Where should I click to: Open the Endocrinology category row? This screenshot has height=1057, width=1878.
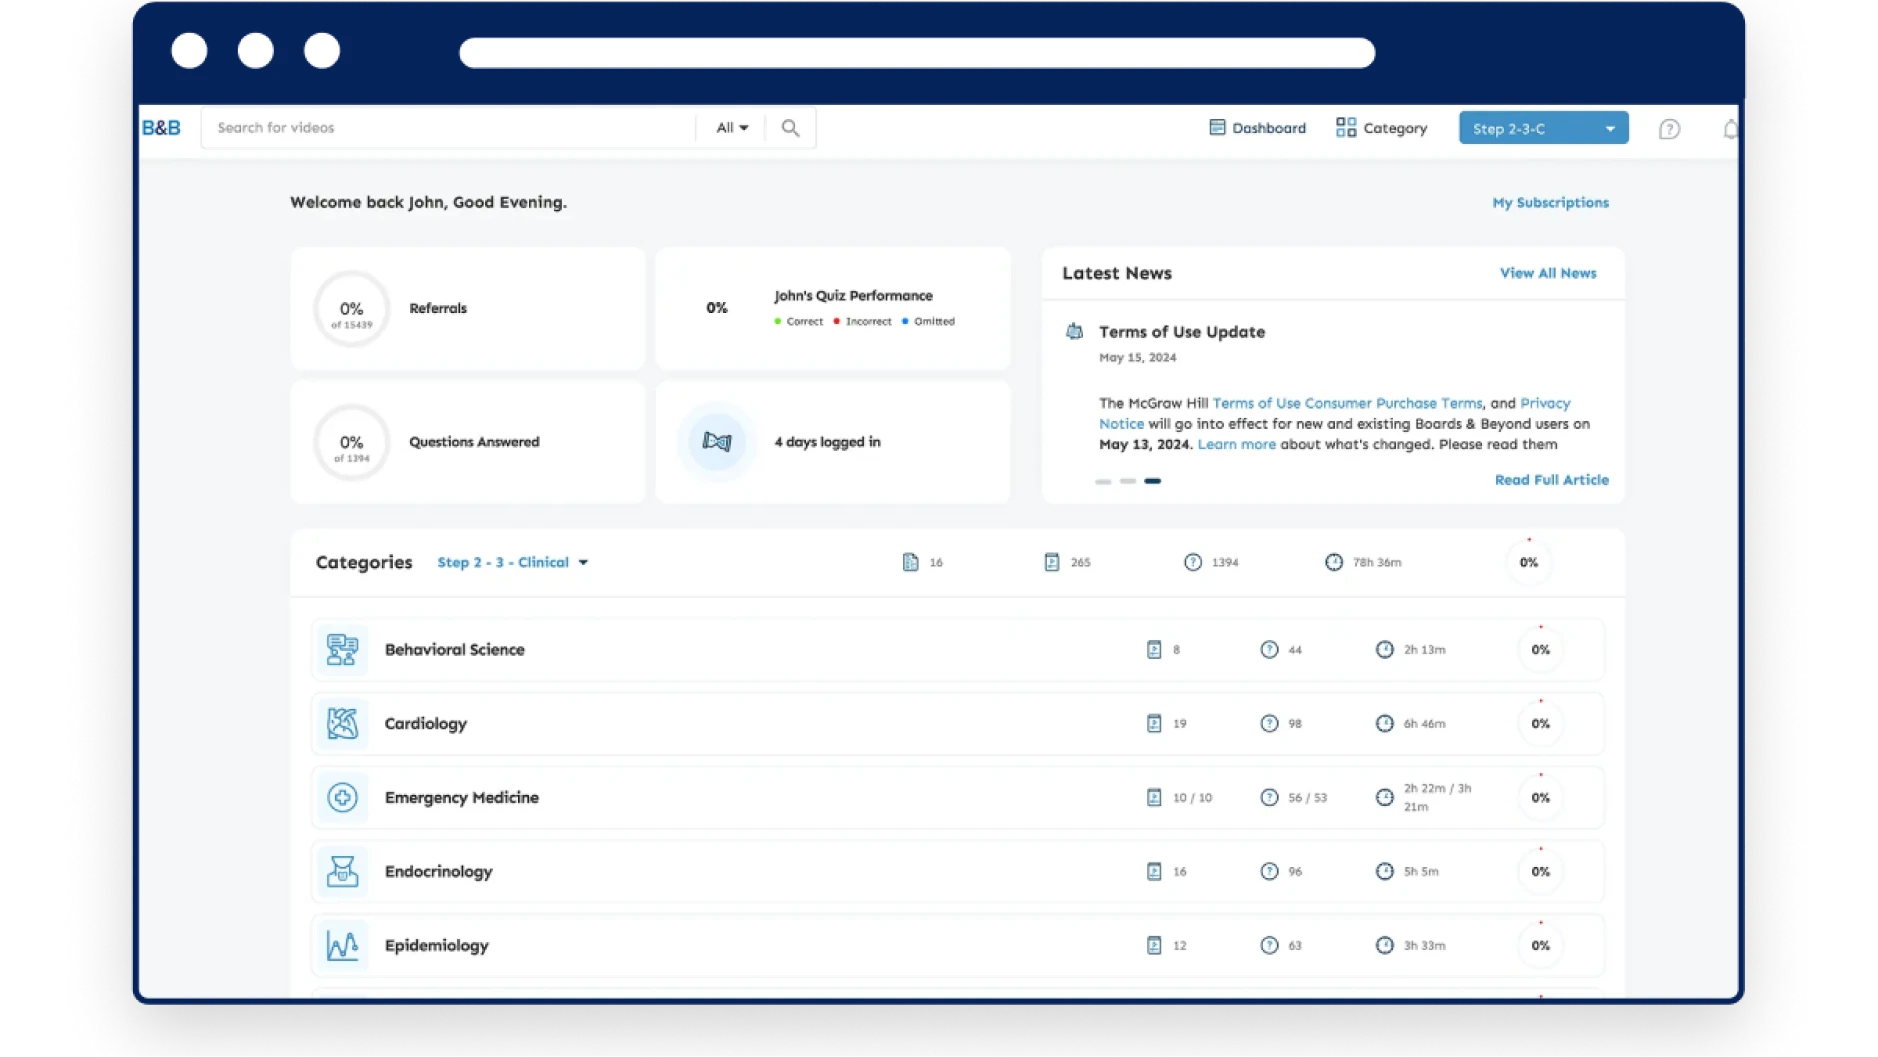(x=958, y=872)
